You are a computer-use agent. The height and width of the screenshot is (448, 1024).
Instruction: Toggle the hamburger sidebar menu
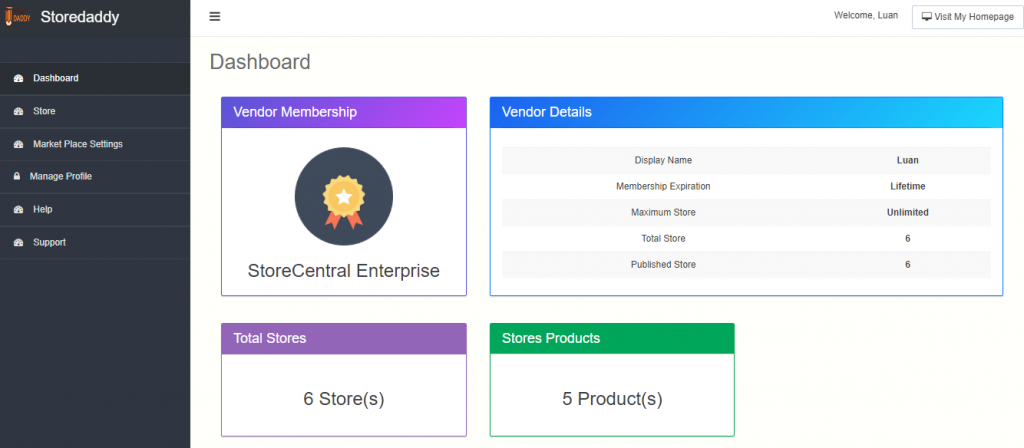click(215, 17)
